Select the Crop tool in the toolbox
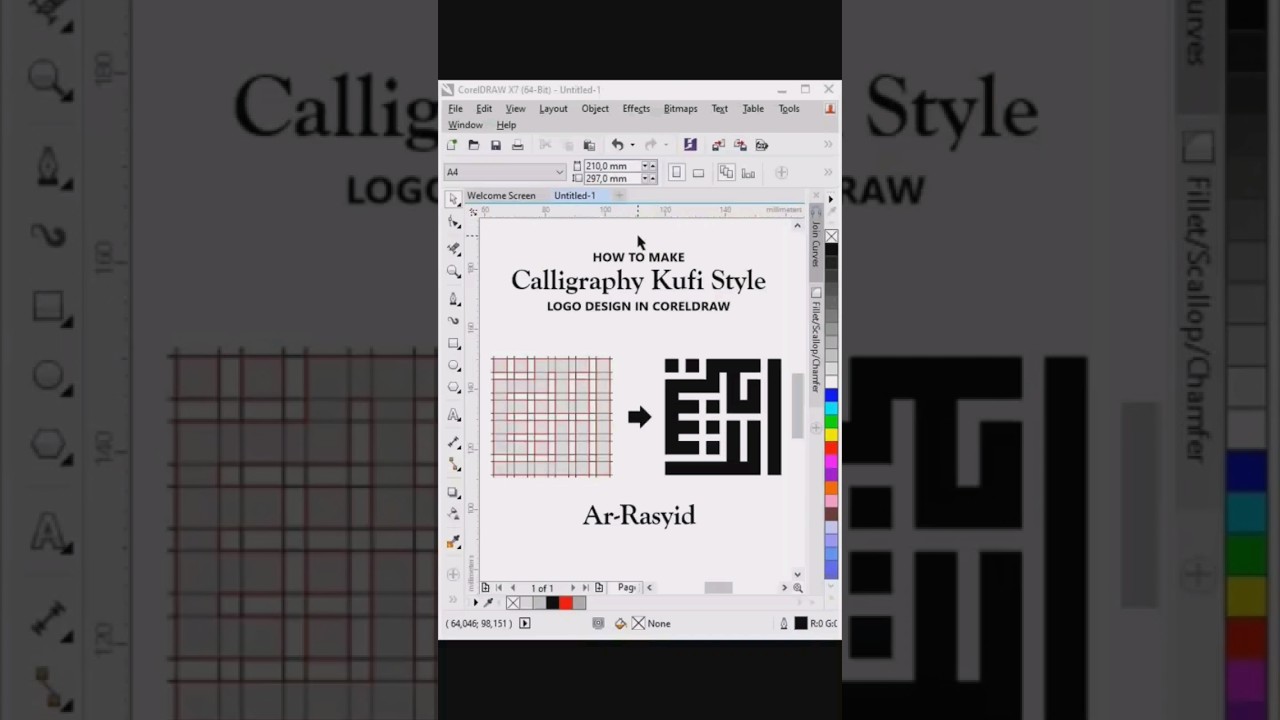Viewport: 1280px width, 720px height. tap(454, 248)
